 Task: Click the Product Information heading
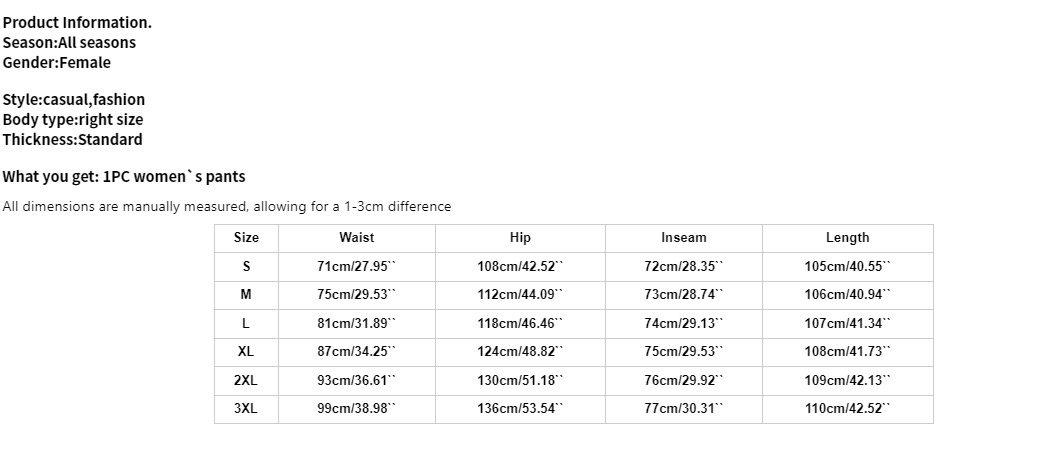coord(77,22)
